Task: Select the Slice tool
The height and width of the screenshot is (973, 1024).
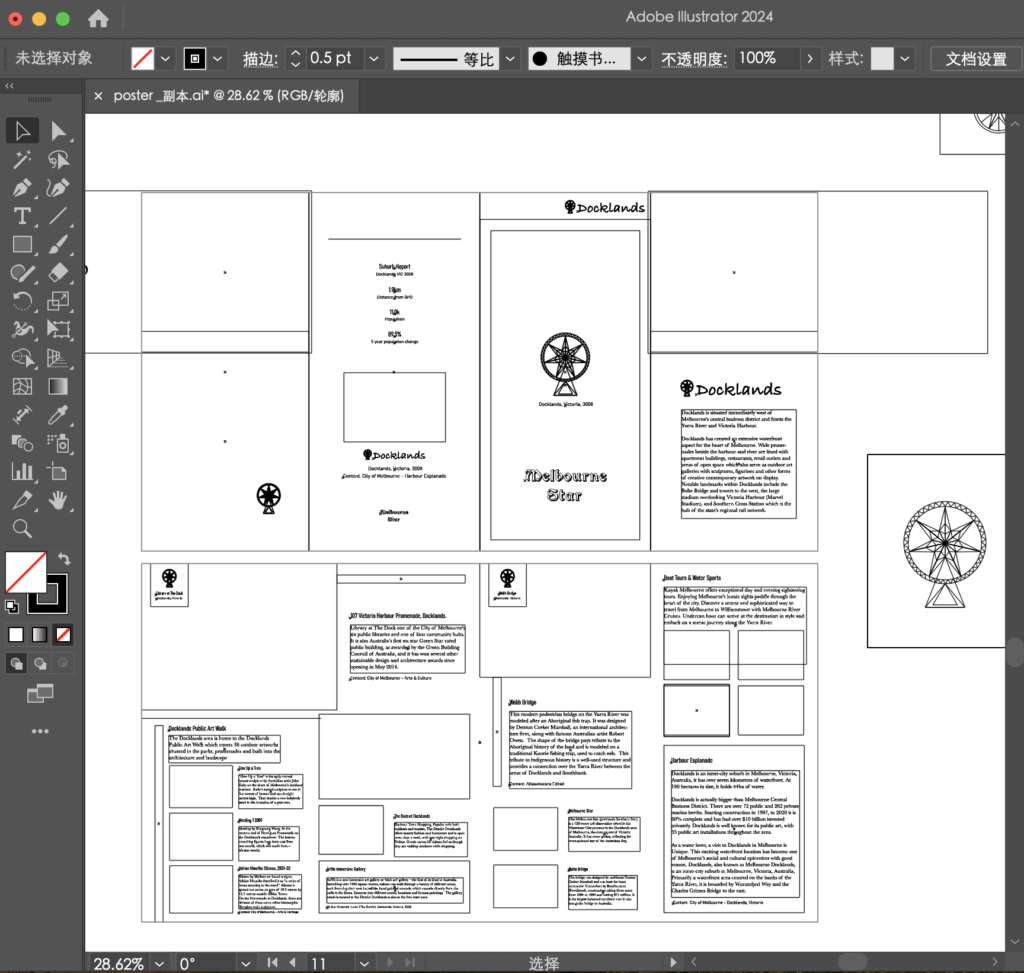Action: coord(22,500)
